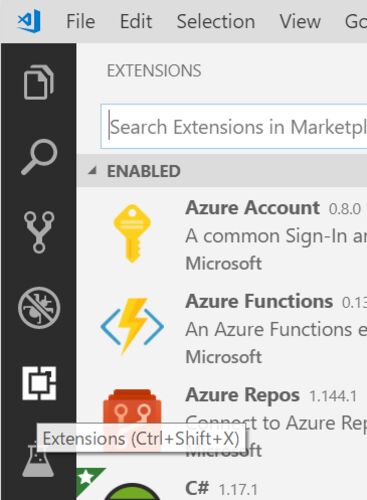Viewport: 367px width, 500px height.
Task: Select the Extensions view icon
Action: 39,383
